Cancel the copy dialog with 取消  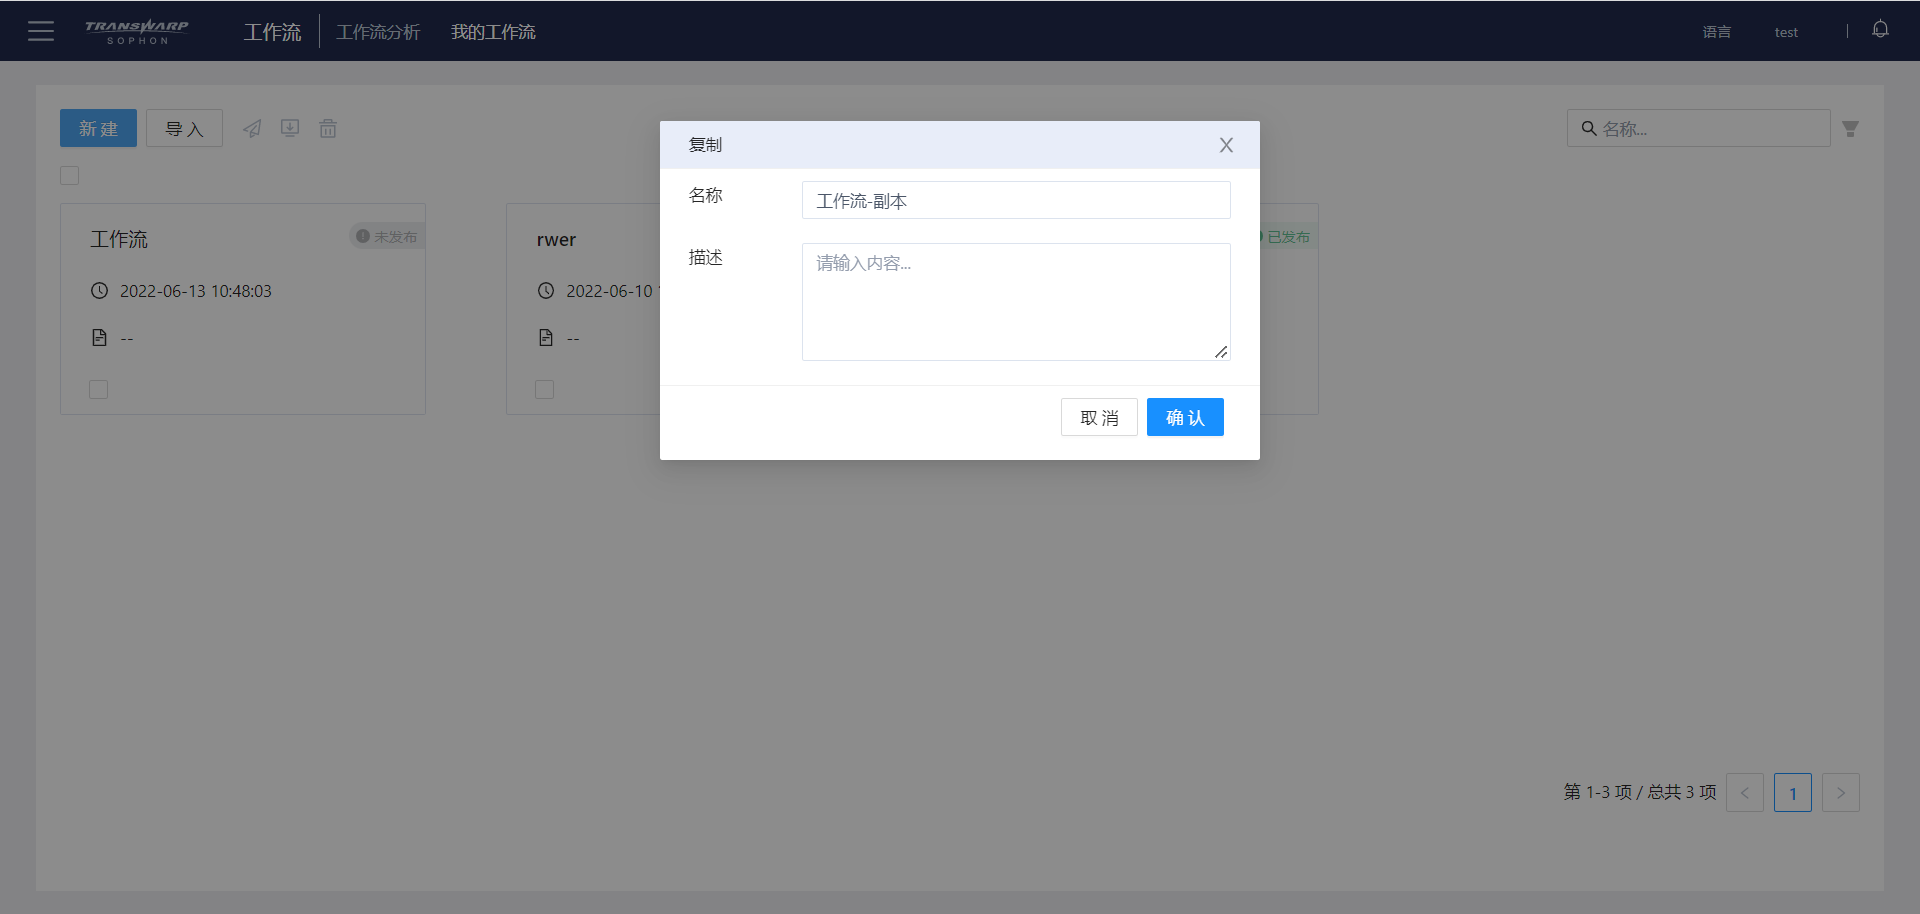[1099, 417]
